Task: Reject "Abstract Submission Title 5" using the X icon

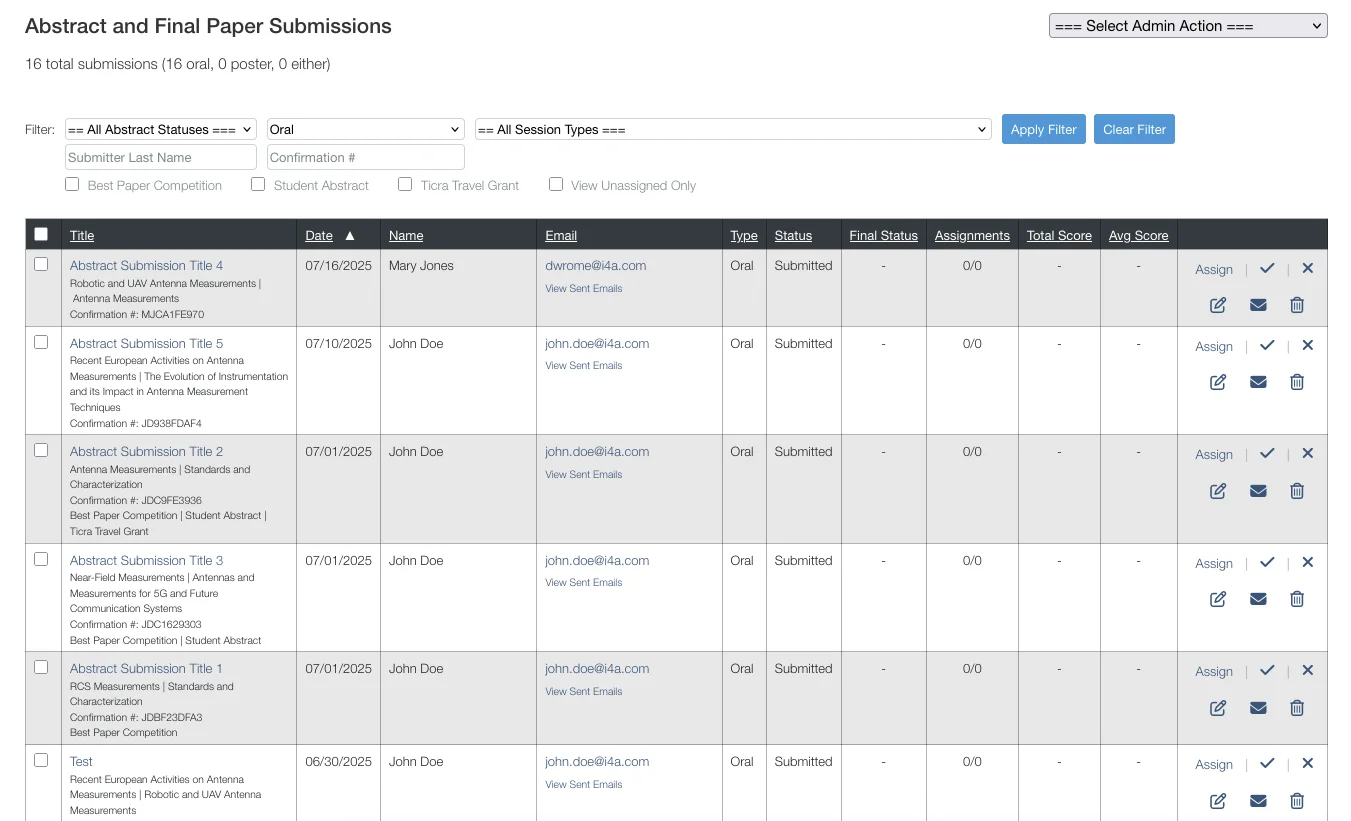Action: pyautogui.click(x=1307, y=346)
